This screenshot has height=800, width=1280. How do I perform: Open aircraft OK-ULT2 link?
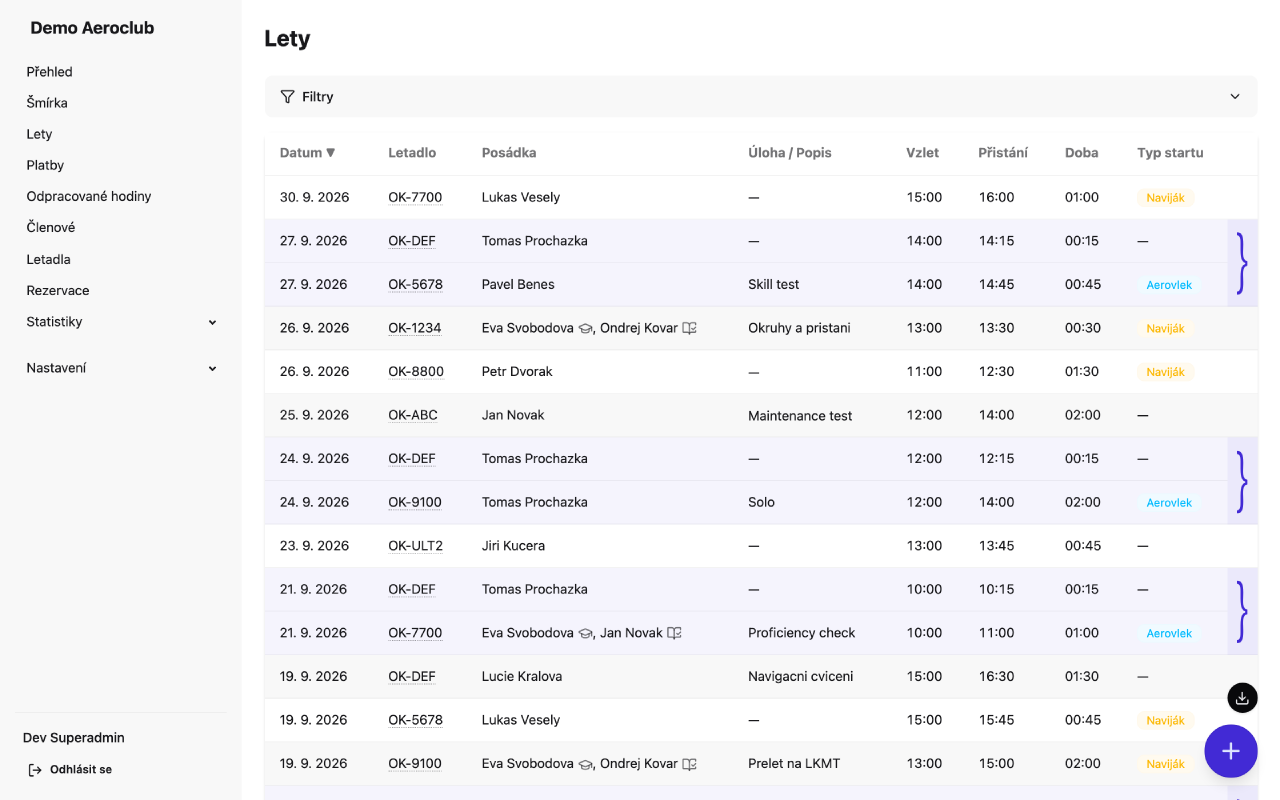click(x=415, y=546)
